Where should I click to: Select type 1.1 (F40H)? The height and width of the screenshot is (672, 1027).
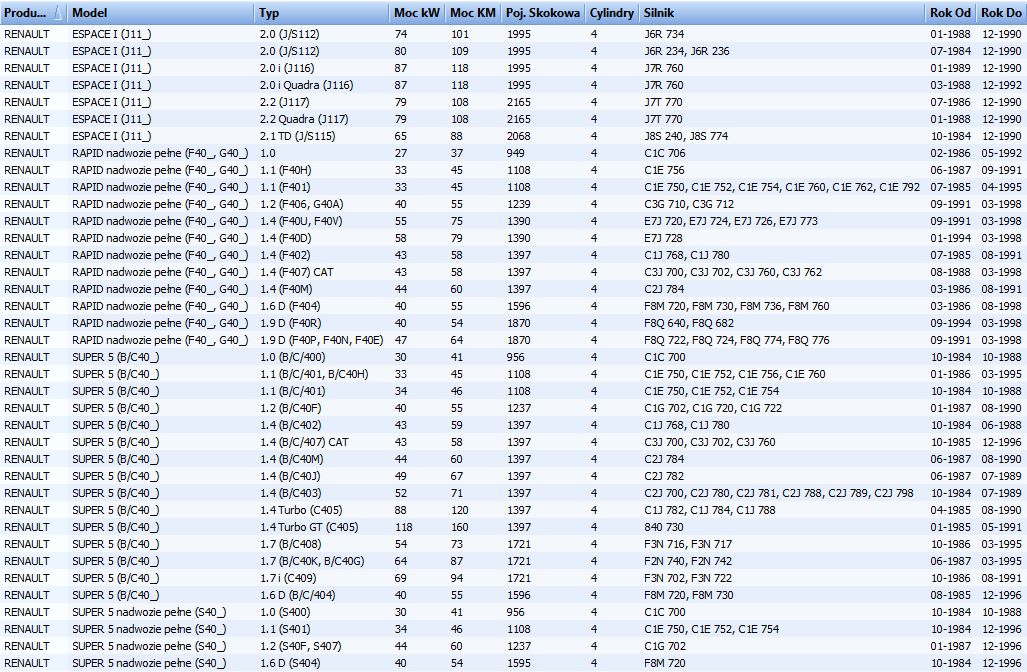pos(285,170)
